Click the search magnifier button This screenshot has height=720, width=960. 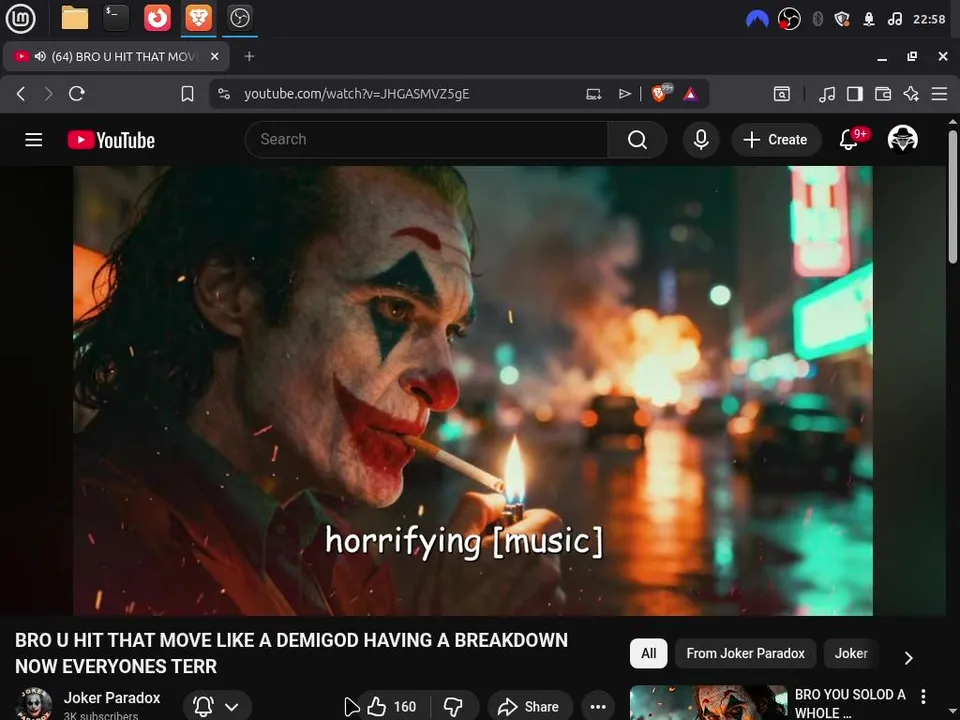pos(637,140)
